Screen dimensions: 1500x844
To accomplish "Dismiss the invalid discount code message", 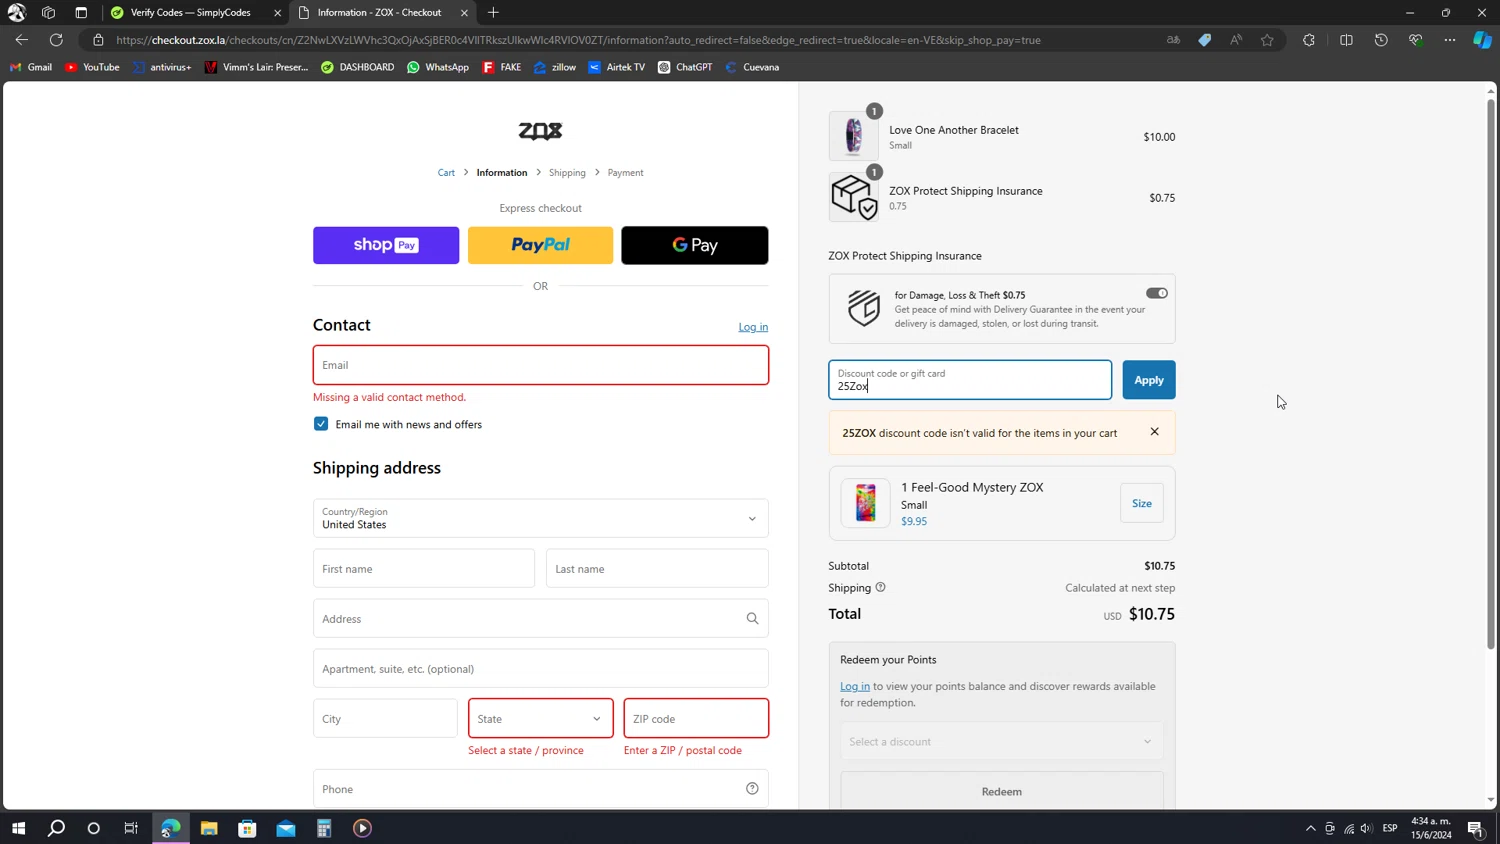I will coord(1154,432).
